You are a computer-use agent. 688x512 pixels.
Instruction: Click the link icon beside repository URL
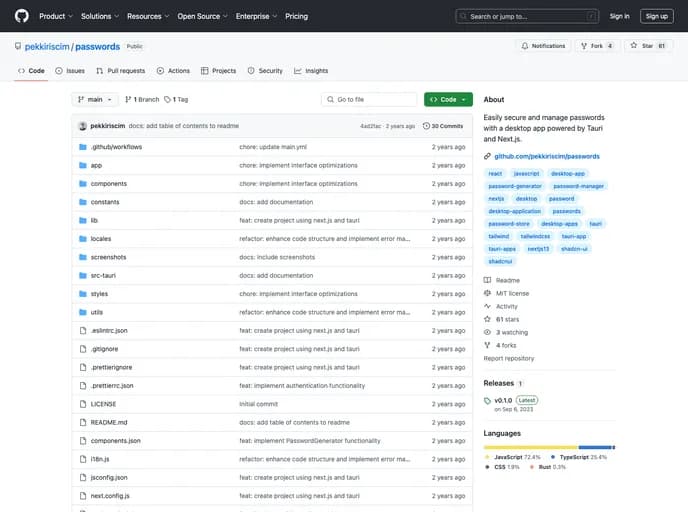coord(487,156)
